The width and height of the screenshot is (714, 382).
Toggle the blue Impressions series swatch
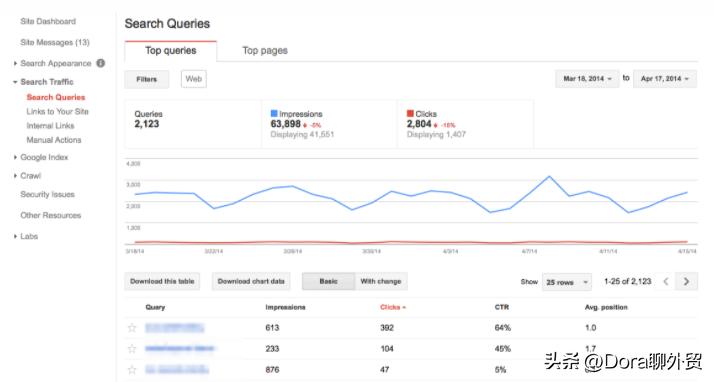(274, 113)
